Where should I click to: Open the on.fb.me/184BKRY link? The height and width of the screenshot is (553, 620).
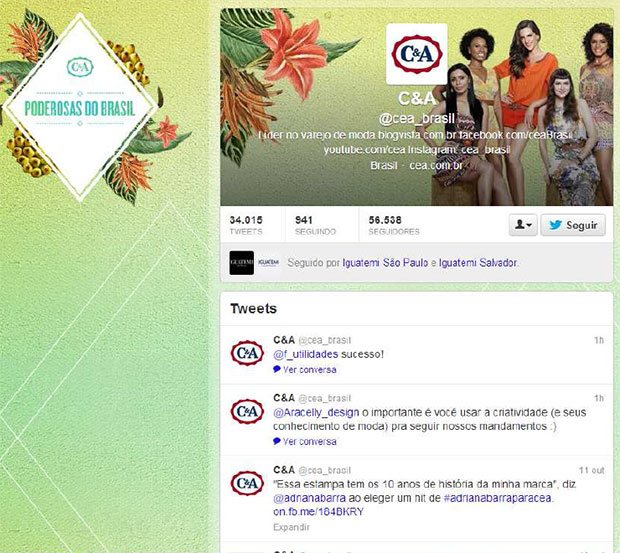[x=318, y=512]
